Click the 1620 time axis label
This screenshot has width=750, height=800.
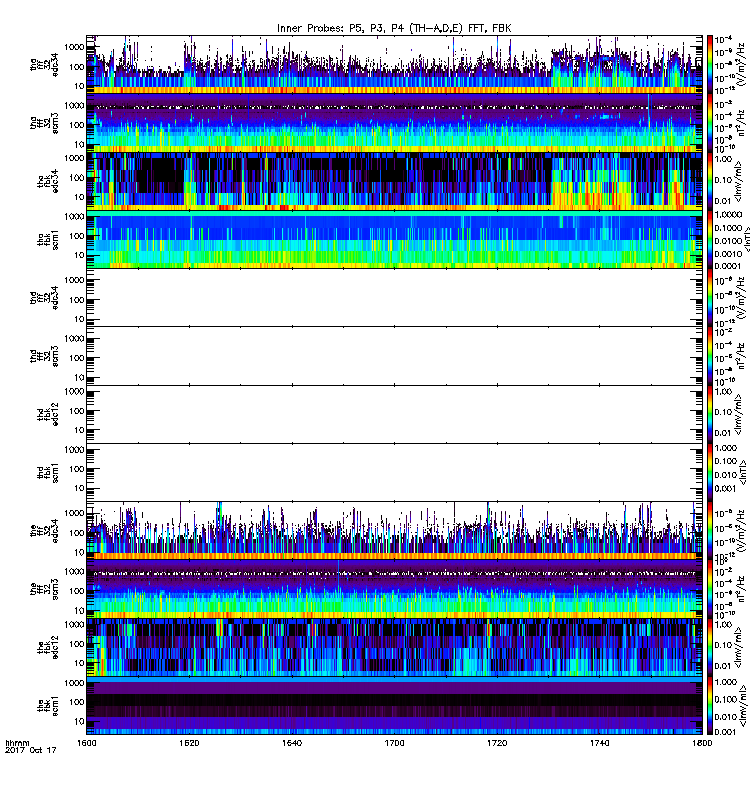(x=189, y=743)
